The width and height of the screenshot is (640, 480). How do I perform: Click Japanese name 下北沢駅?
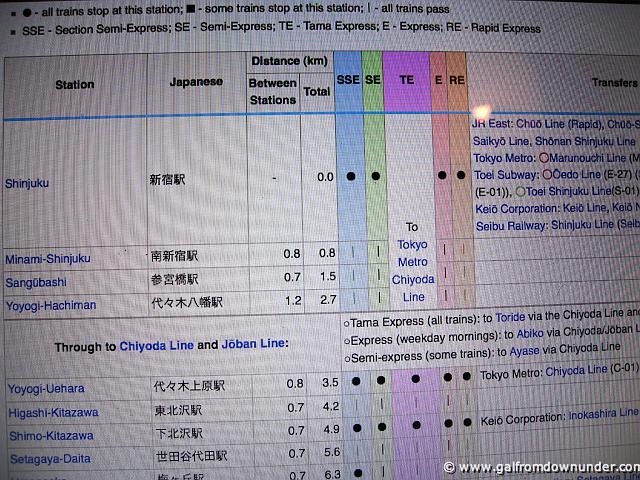point(179,433)
